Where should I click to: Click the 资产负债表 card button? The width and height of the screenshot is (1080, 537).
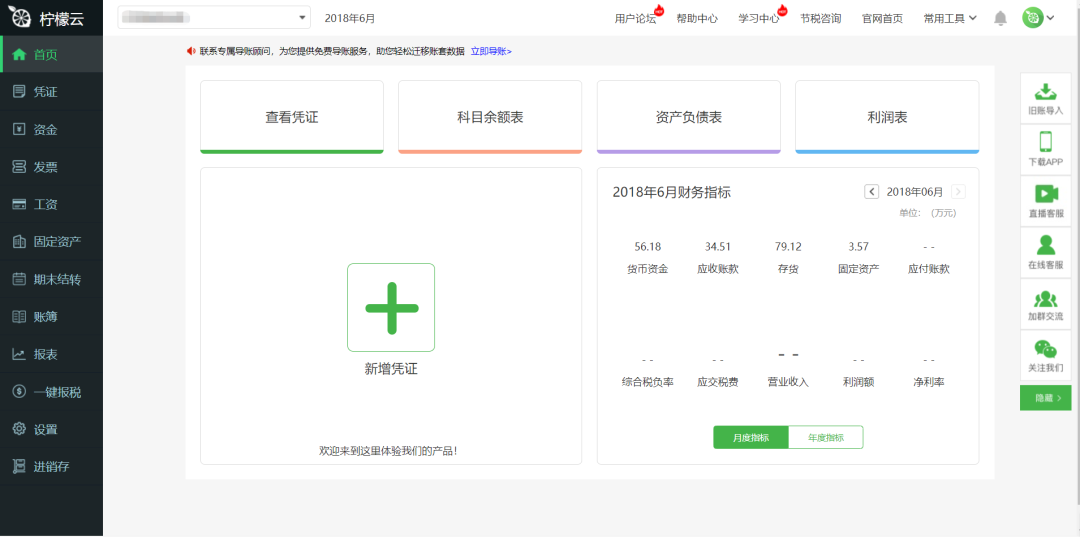coord(689,117)
